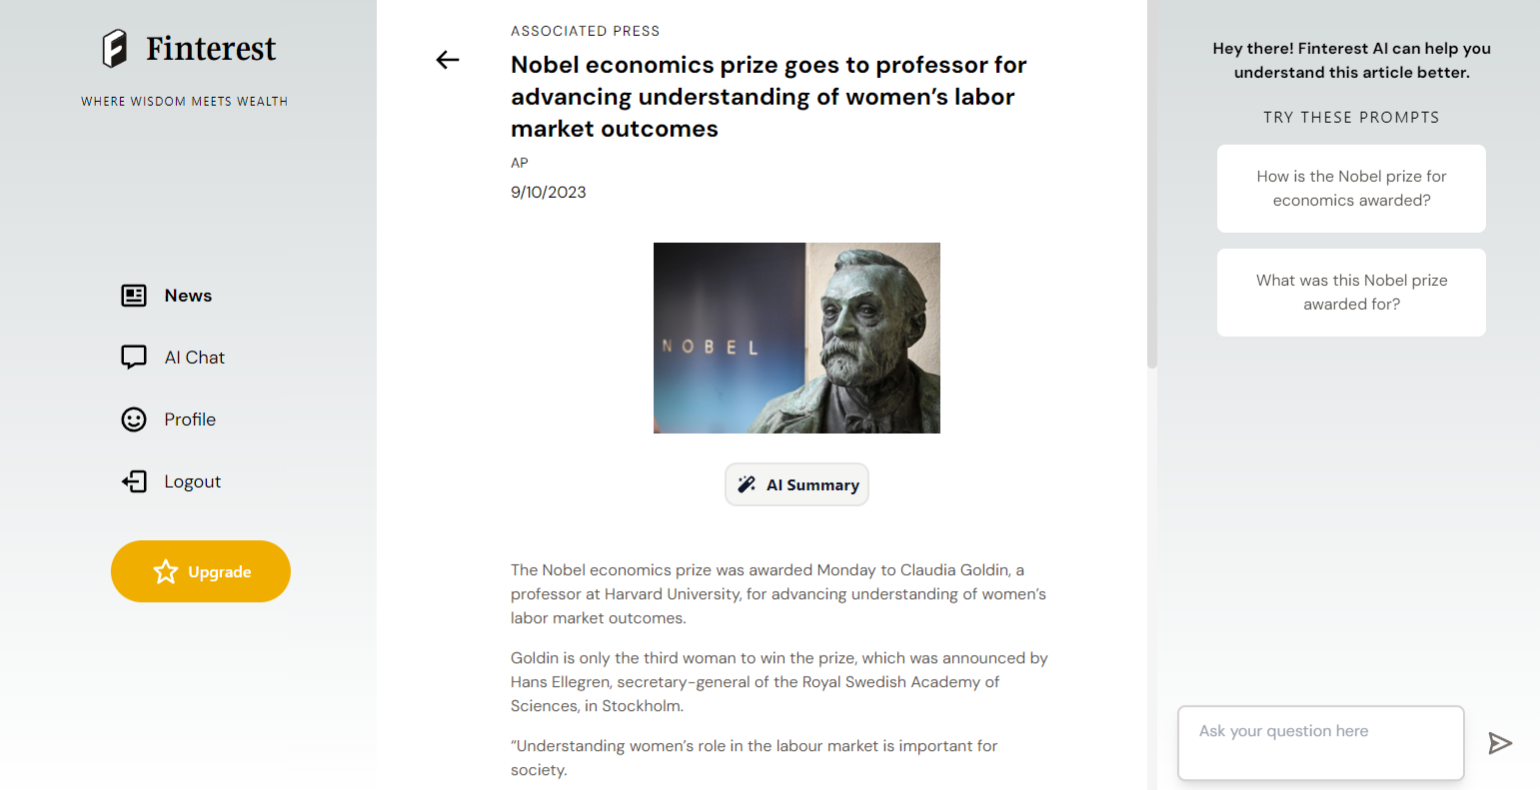The image size is (1540, 790).
Task: Generate the AI Summary
Action: 797,484
